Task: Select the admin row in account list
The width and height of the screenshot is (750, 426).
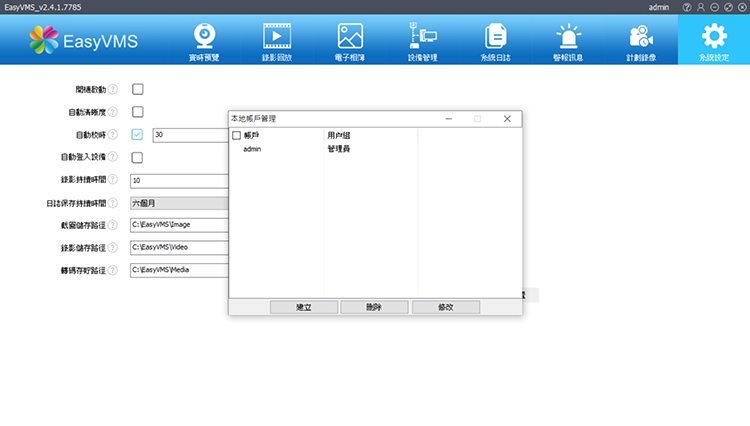Action: [x=252, y=149]
